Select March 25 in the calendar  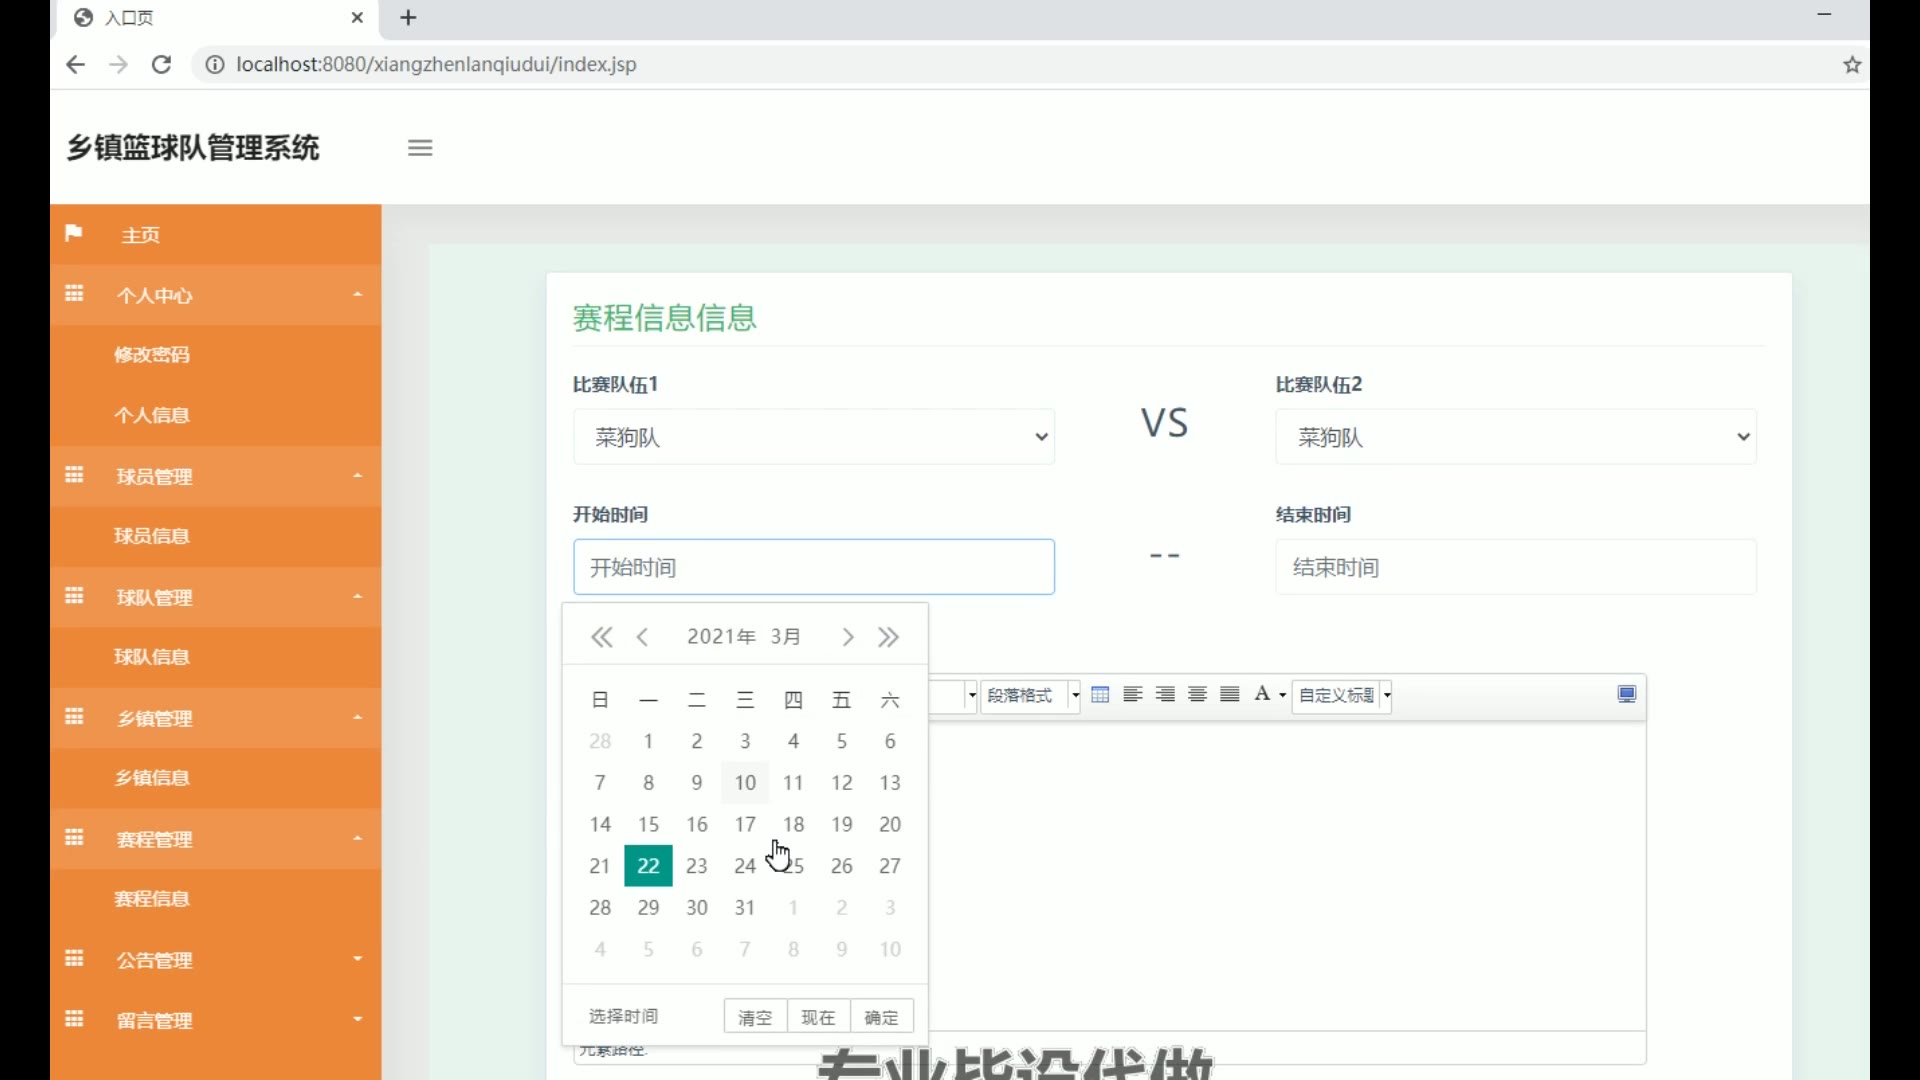coord(794,866)
